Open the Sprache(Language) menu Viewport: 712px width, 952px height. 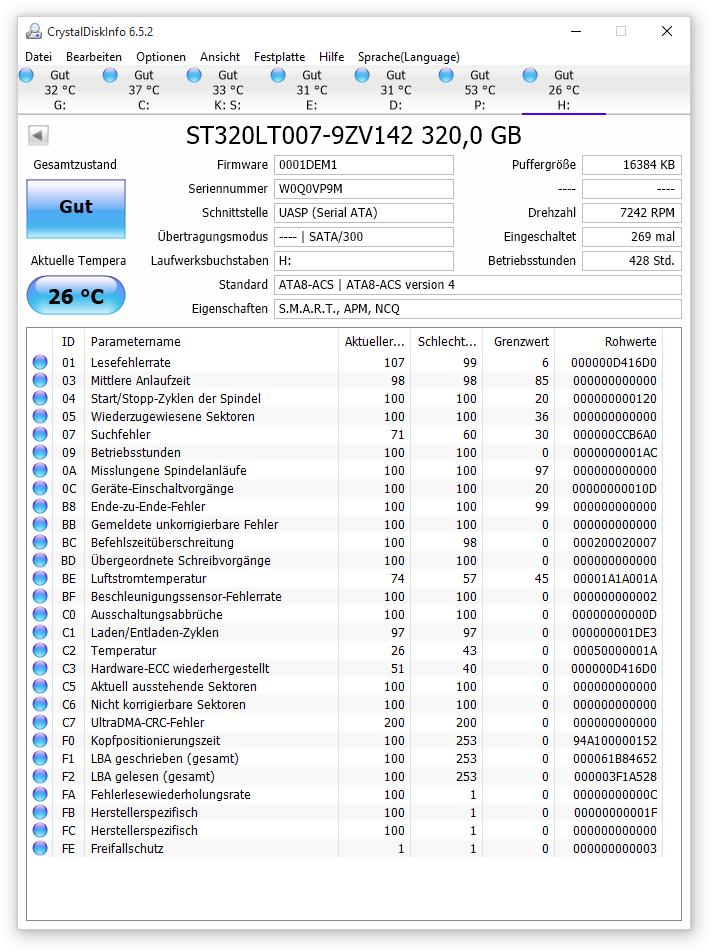(x=409, y=56)
